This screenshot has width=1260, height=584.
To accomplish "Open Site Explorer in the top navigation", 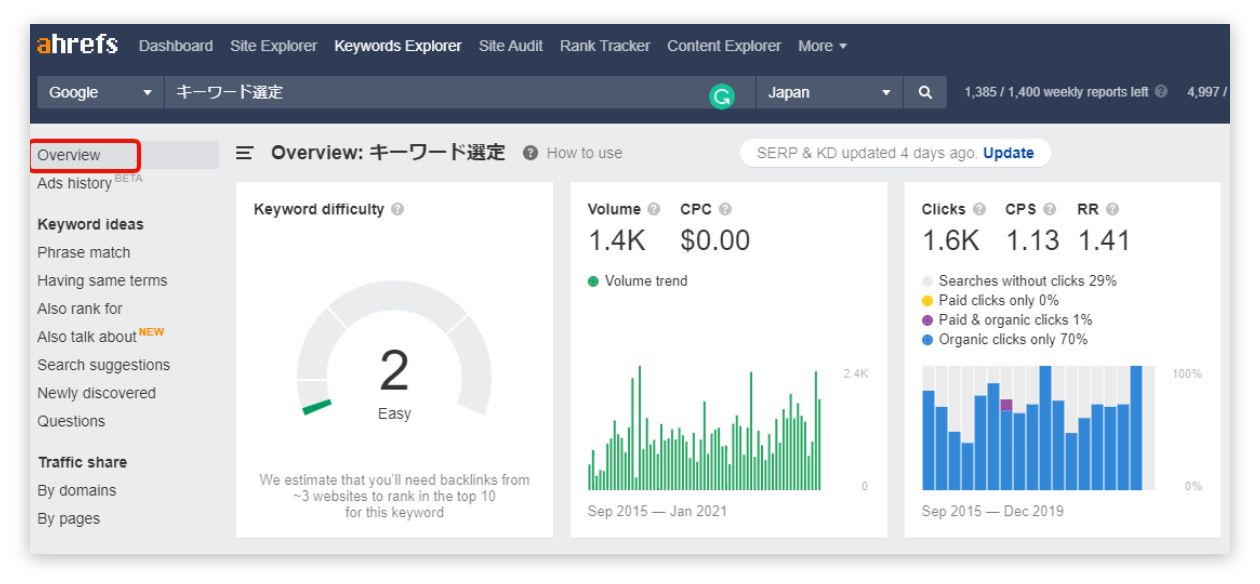I will [x=273, y=46].
